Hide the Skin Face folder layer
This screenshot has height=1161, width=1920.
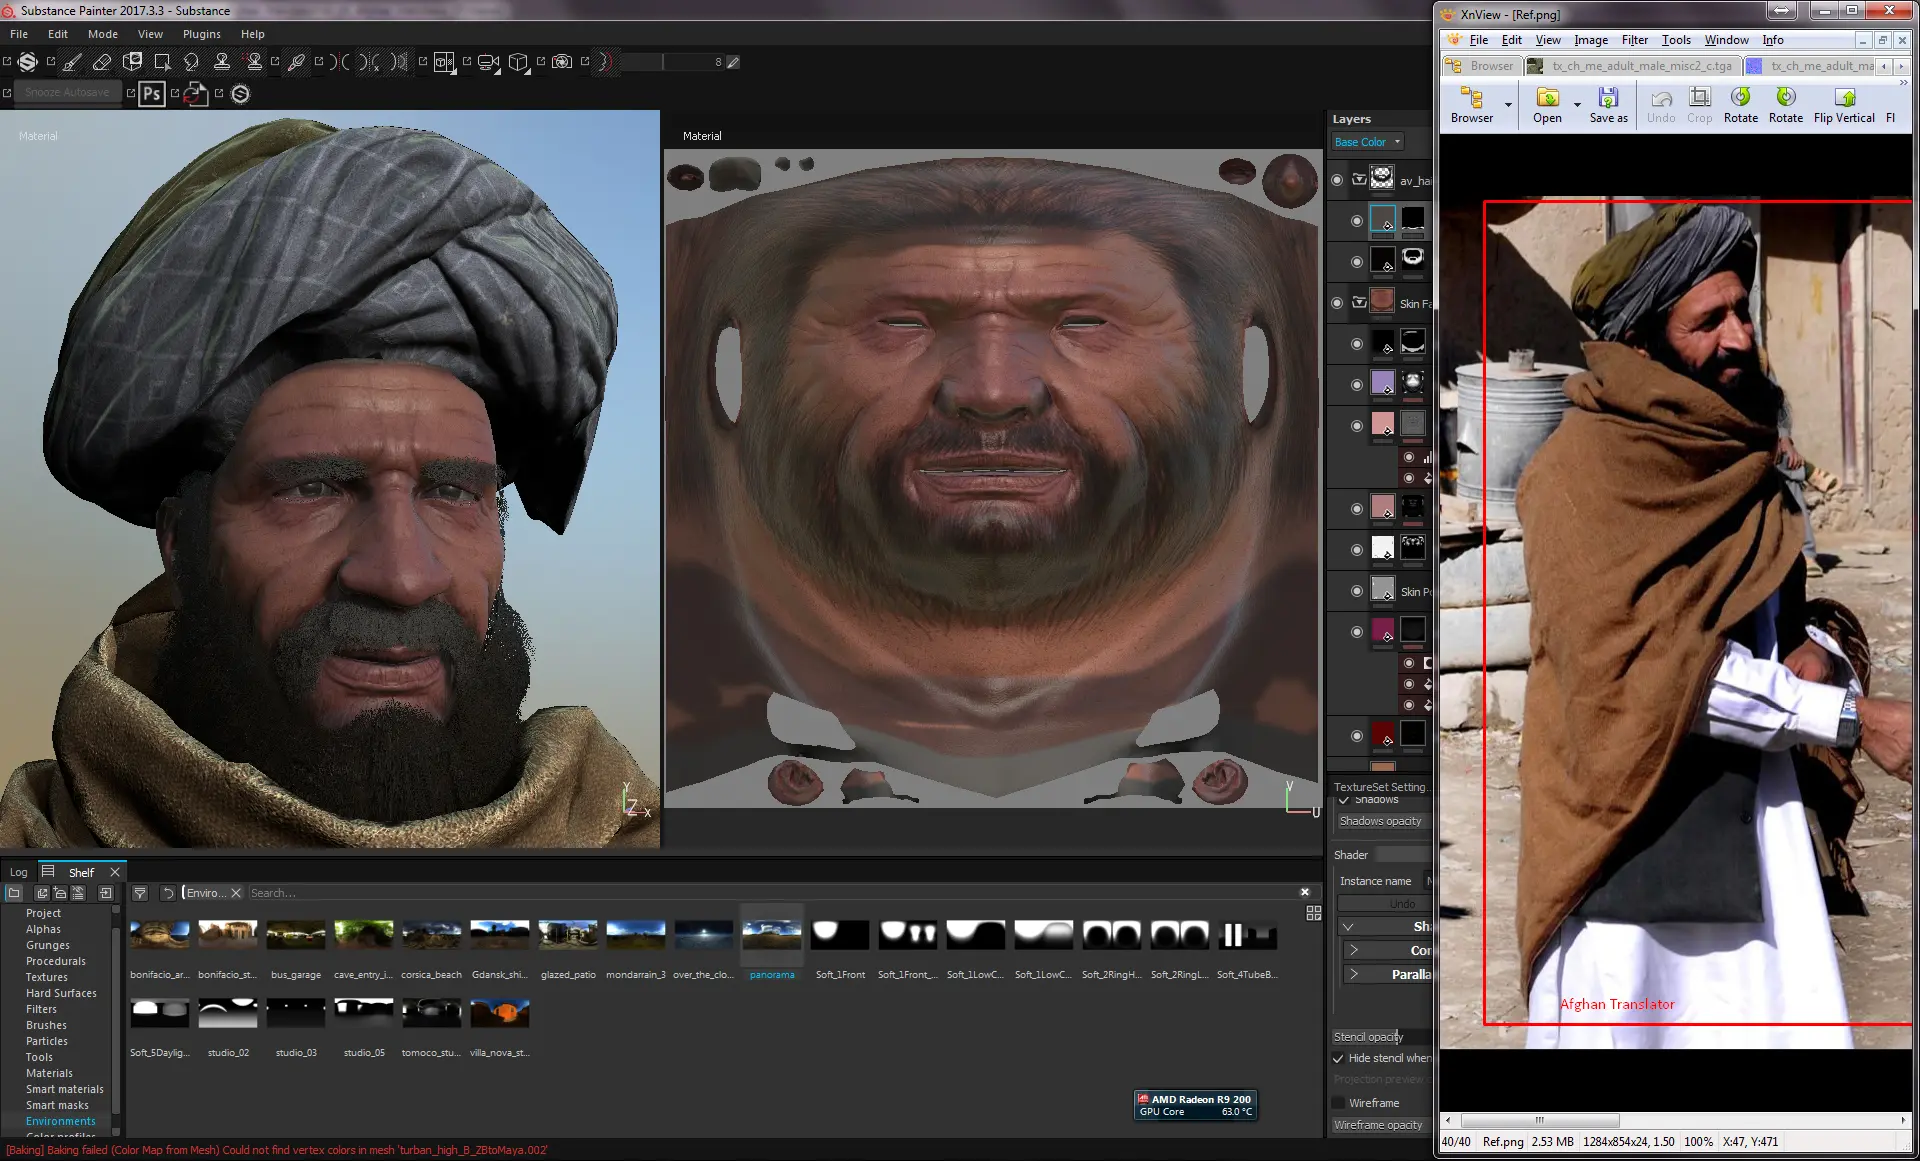[1337, 303]
